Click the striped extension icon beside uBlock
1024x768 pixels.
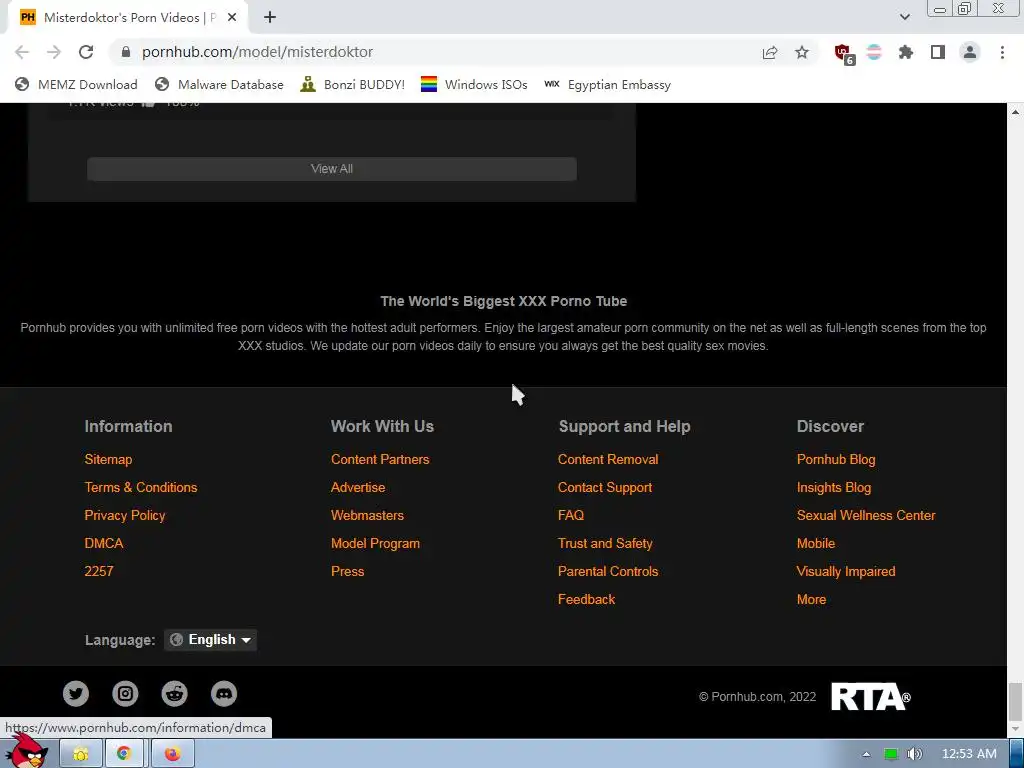[x=874, y=52]
